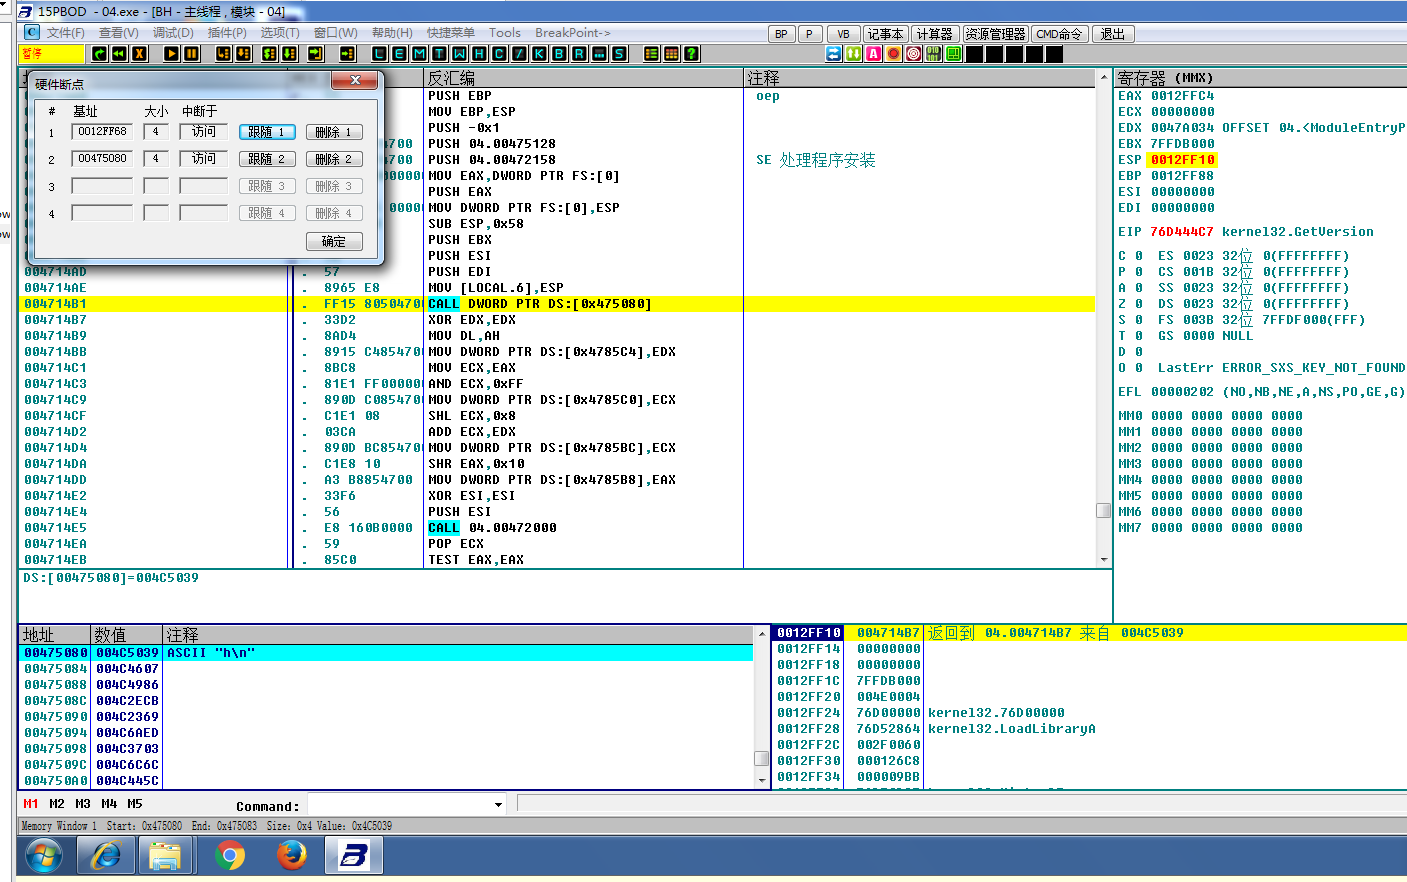Click the 计算器 toolbar button

(935, 34)
